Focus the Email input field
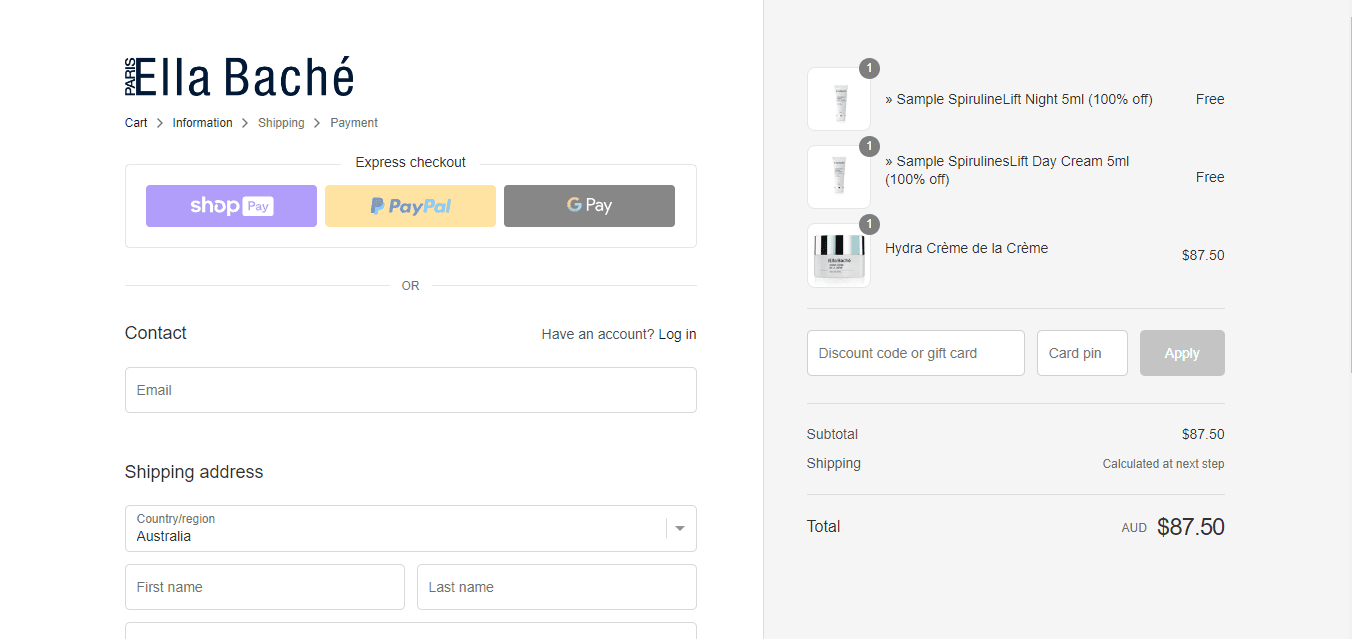This screenshot has height=639, width=1352. (410, 390)
